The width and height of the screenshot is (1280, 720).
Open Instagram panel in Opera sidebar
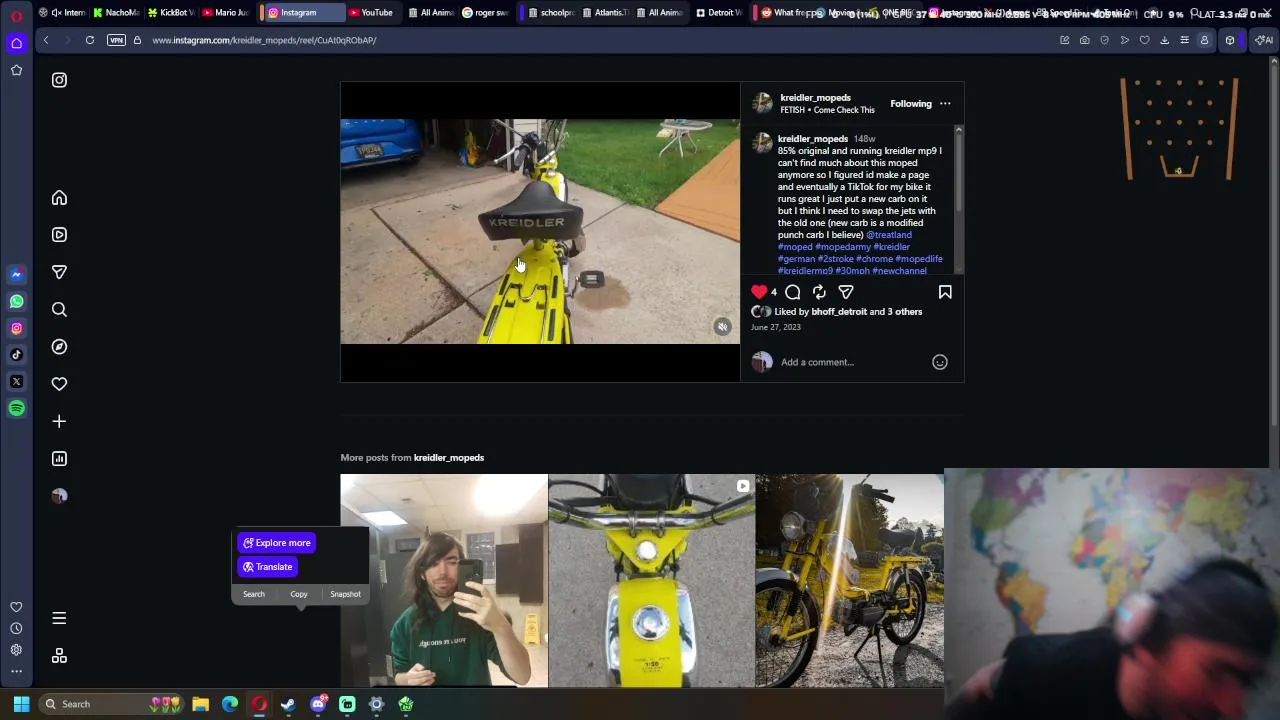16,328
